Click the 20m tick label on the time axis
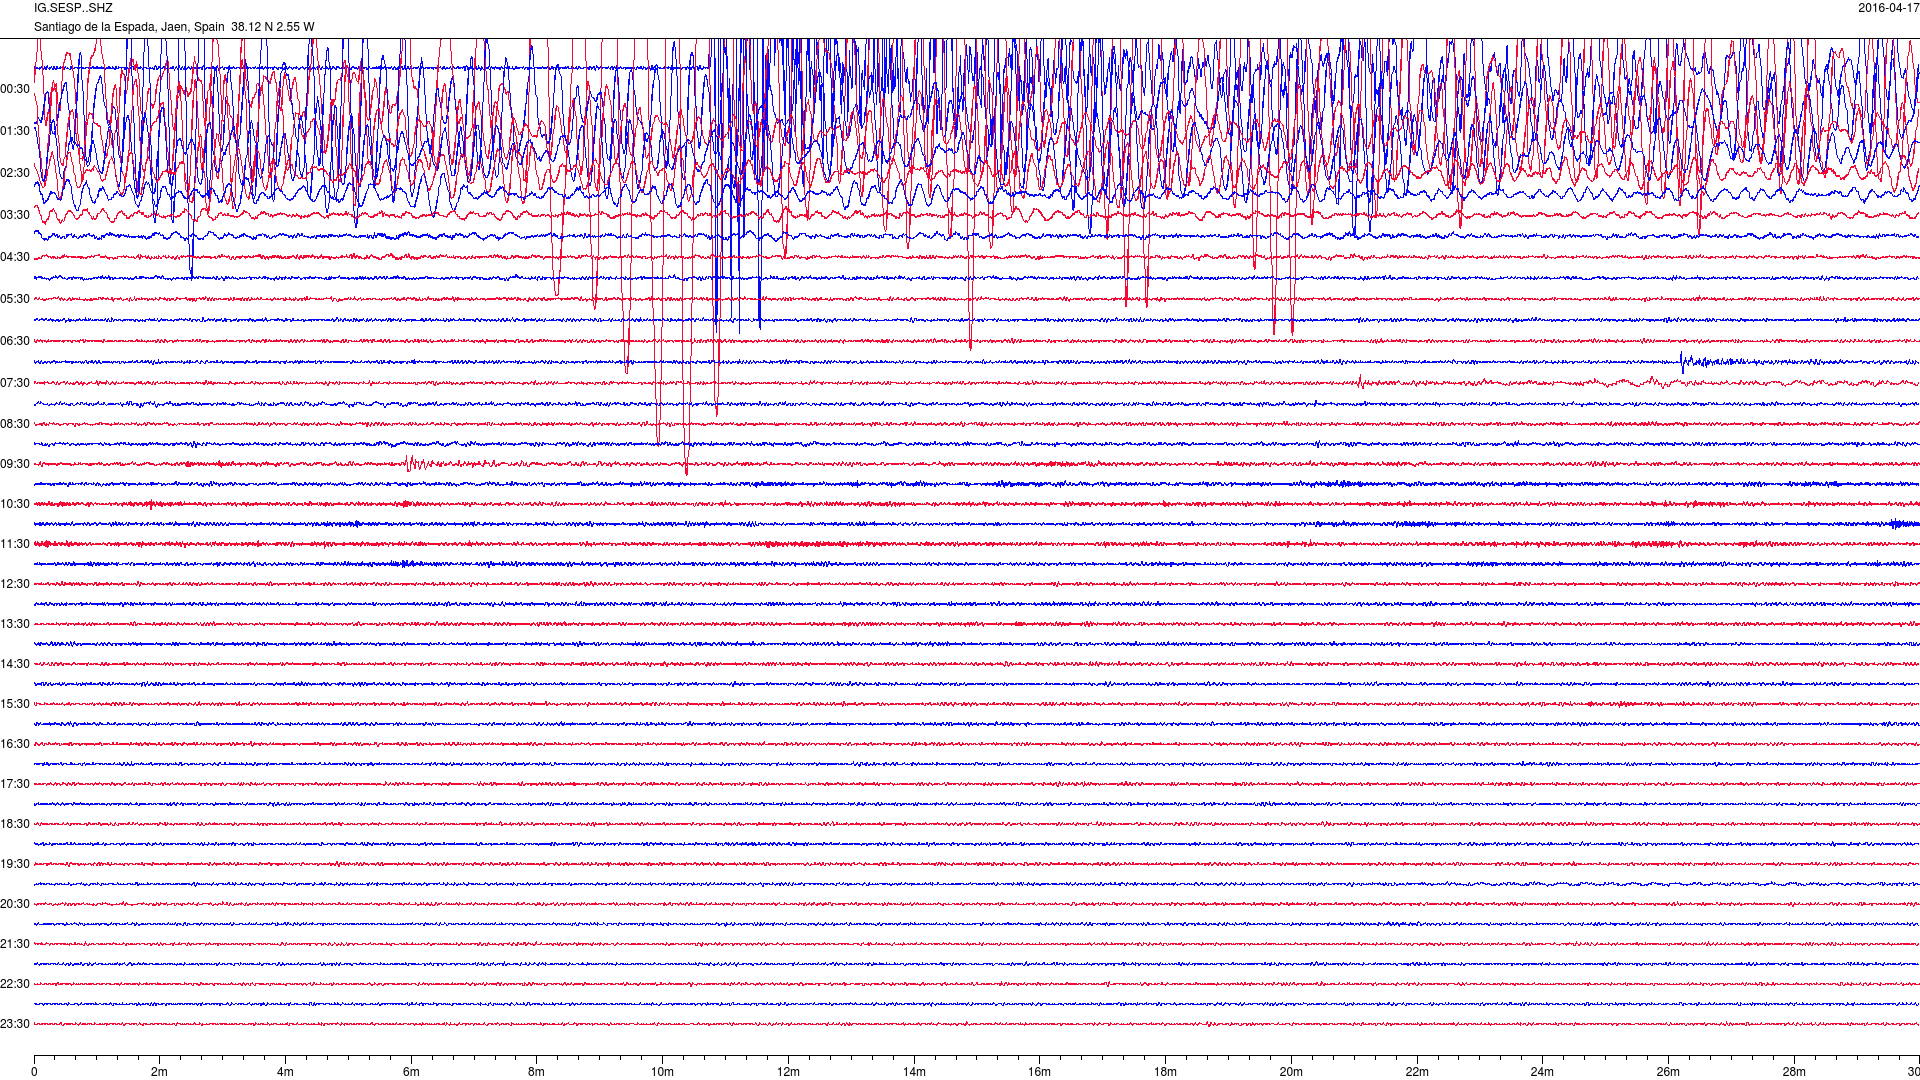This screenshot has height=1080, width=1920. (1291, 1072)
